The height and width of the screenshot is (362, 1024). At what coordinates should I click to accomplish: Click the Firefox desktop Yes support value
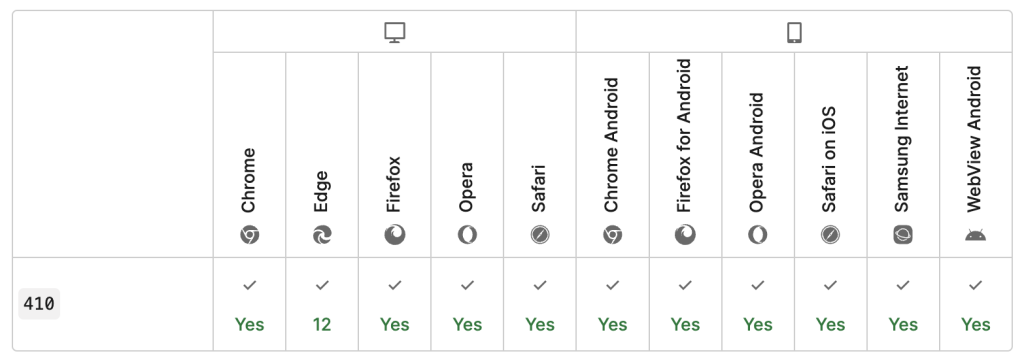[394, 325]
